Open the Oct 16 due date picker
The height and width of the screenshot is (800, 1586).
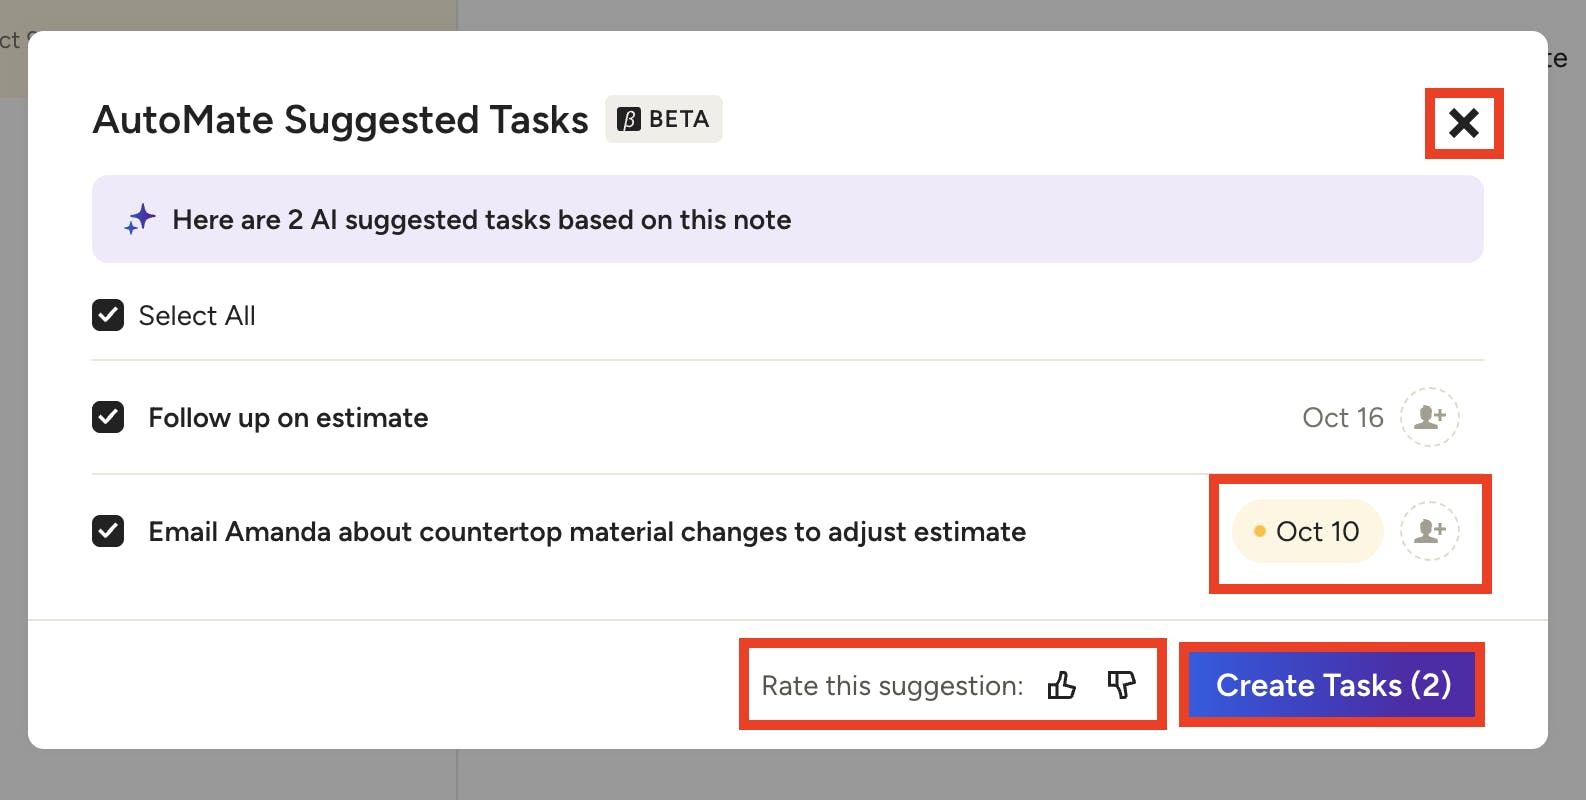click(1342, 417)
